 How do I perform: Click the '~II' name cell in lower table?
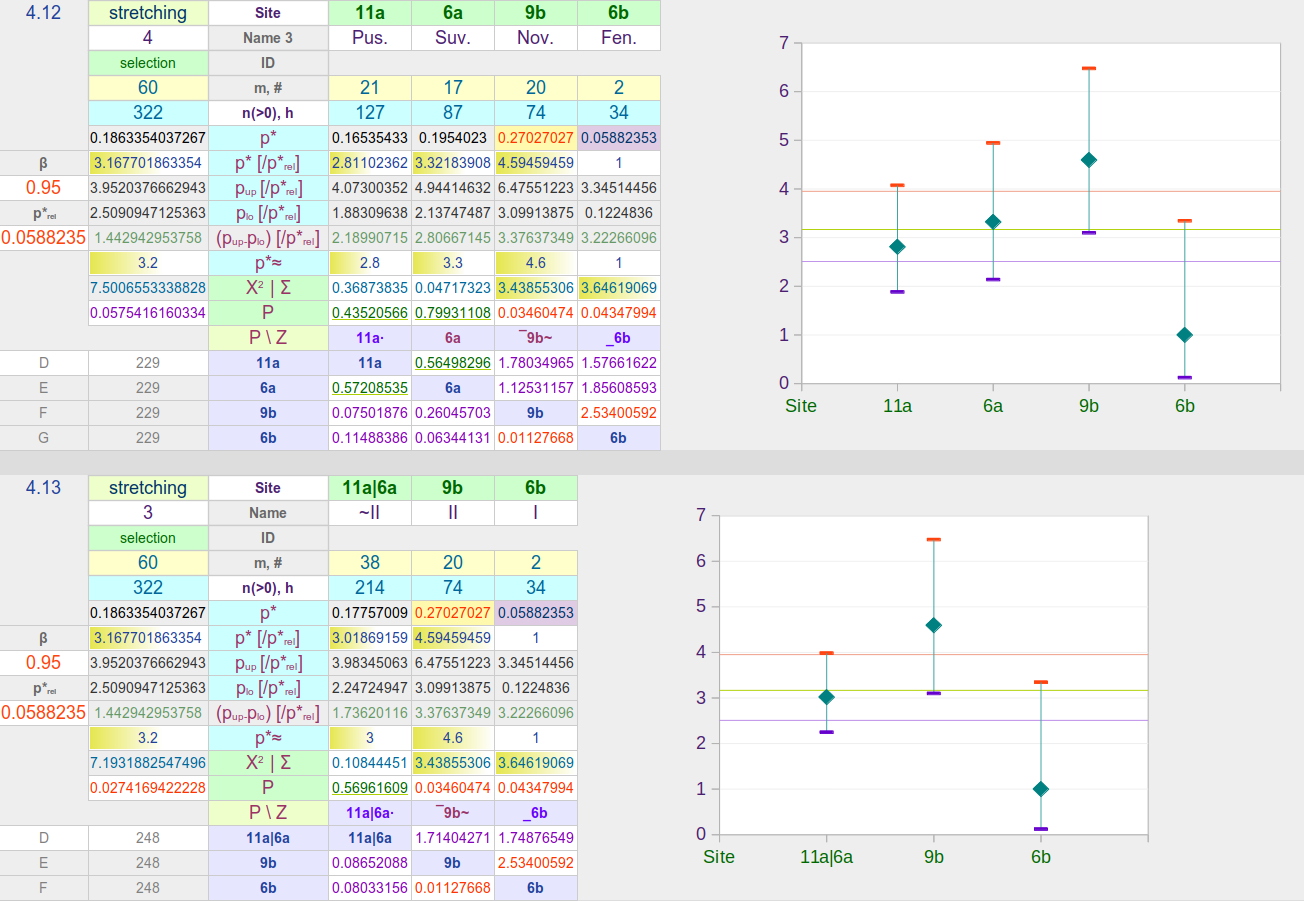coord(369,513)
